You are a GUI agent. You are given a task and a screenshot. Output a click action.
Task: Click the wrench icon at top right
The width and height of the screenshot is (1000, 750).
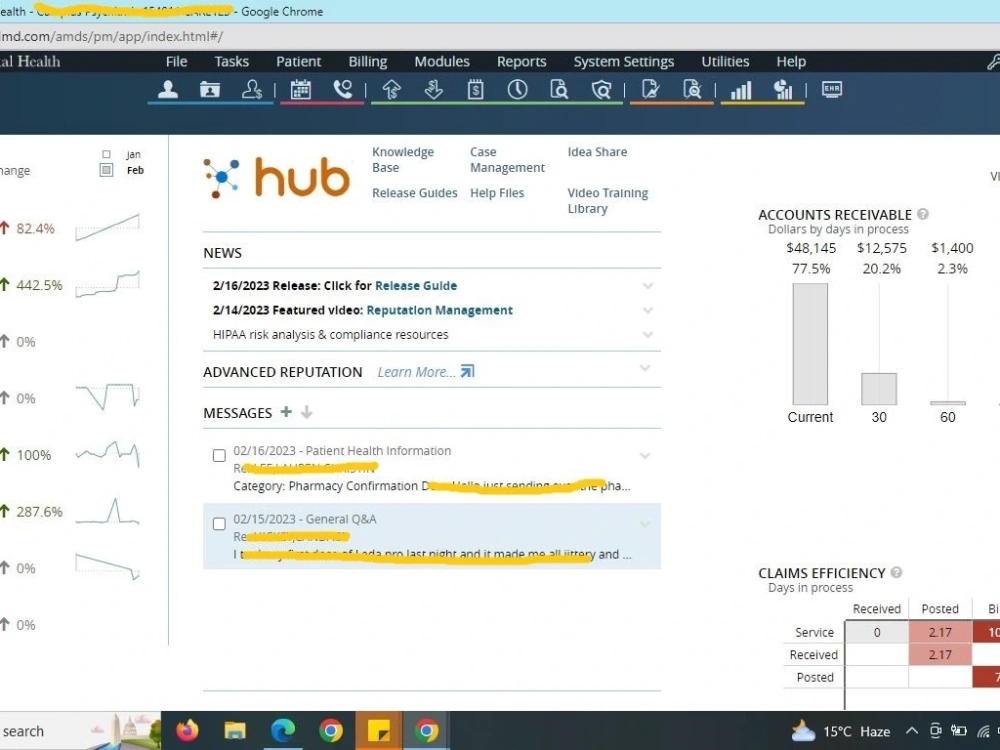pos(993,62)
